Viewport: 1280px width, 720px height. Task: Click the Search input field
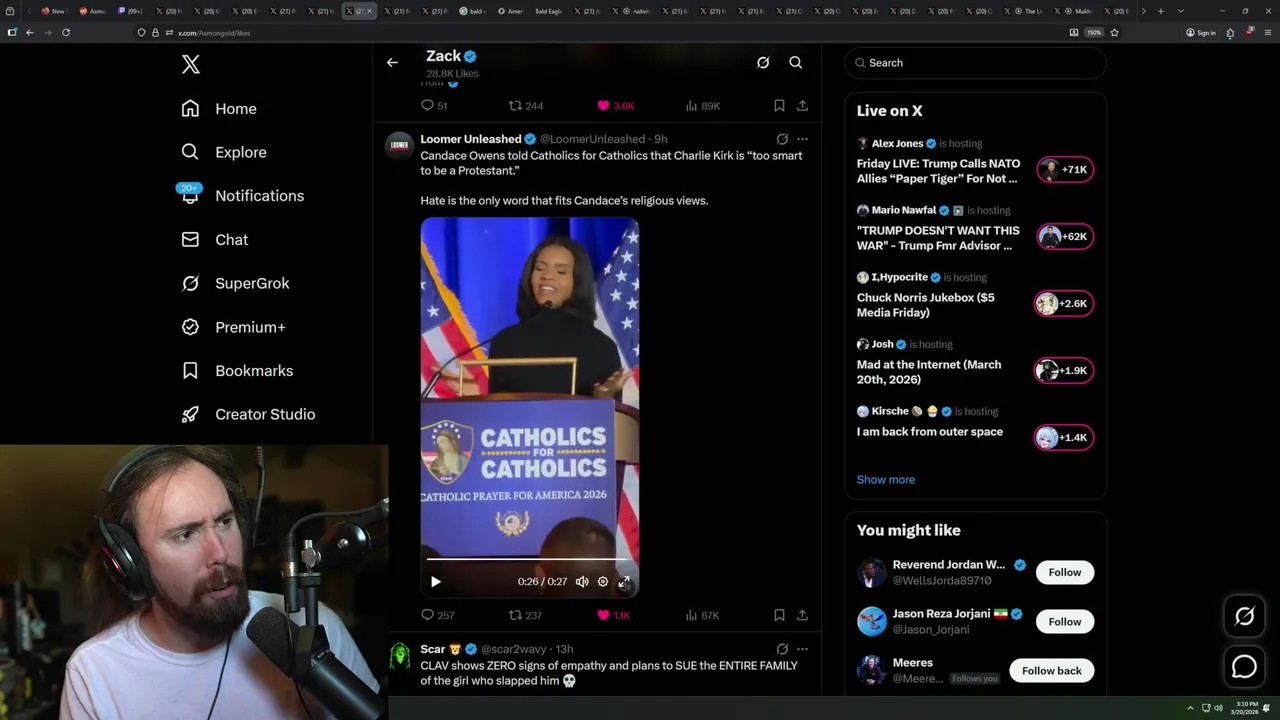pos(976,63)
